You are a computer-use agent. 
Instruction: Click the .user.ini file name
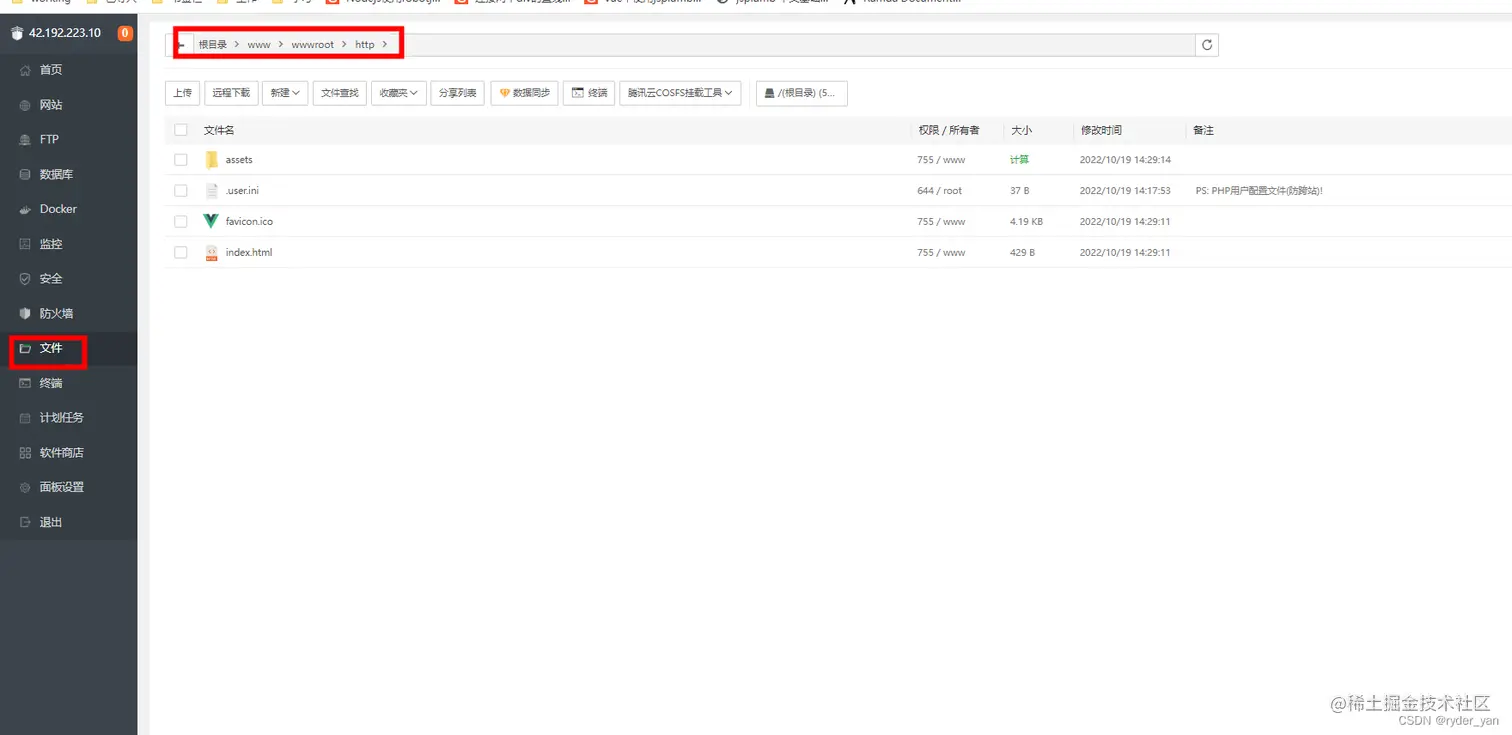pos(242,190)
